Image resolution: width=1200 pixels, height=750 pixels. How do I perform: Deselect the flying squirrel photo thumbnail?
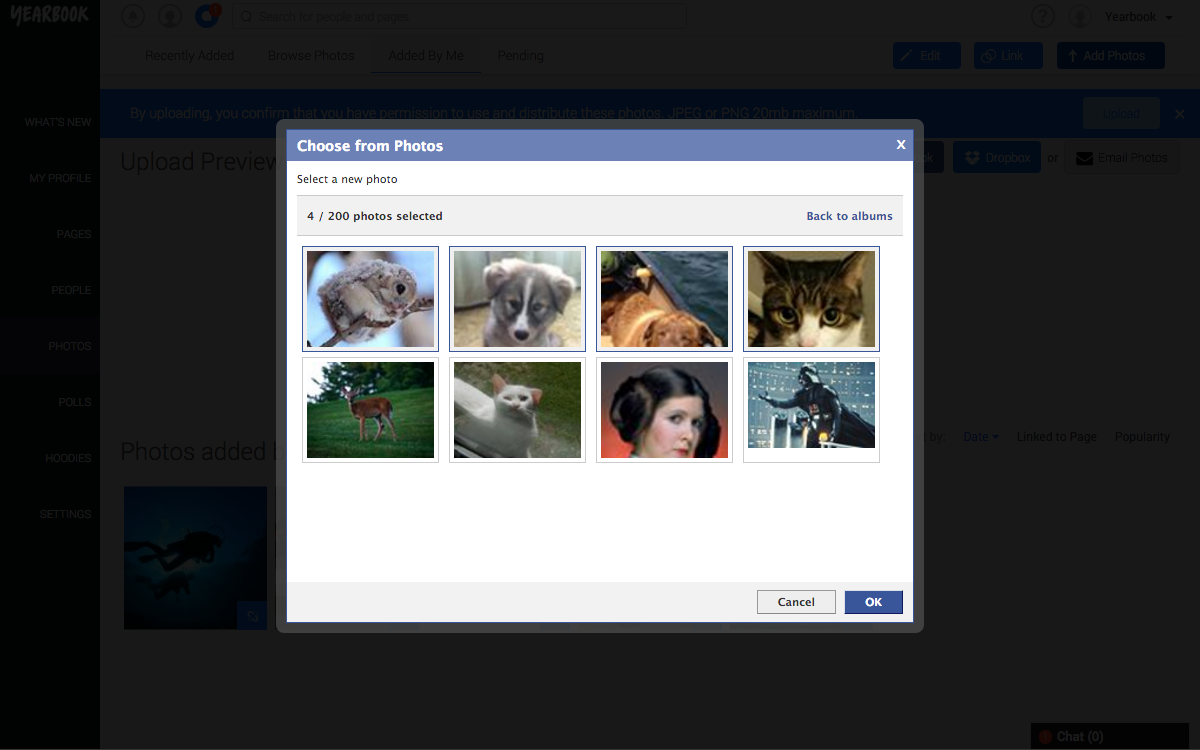tap(370, 299)
